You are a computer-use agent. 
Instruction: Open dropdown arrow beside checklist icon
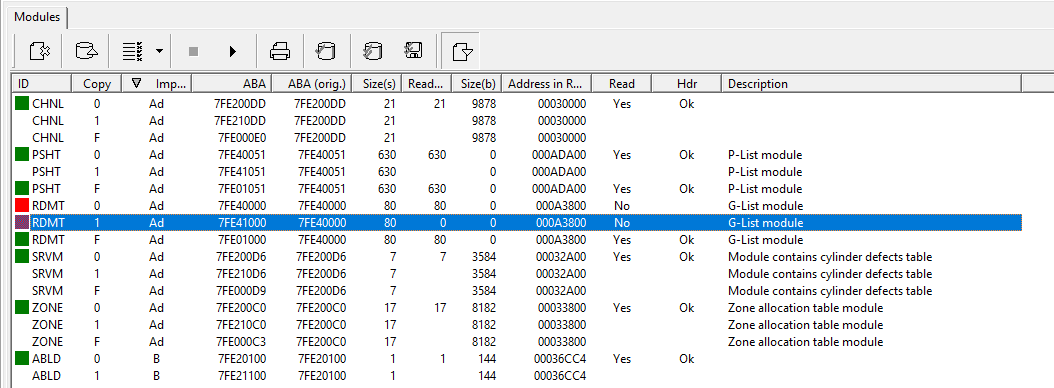tap(159, 51)
